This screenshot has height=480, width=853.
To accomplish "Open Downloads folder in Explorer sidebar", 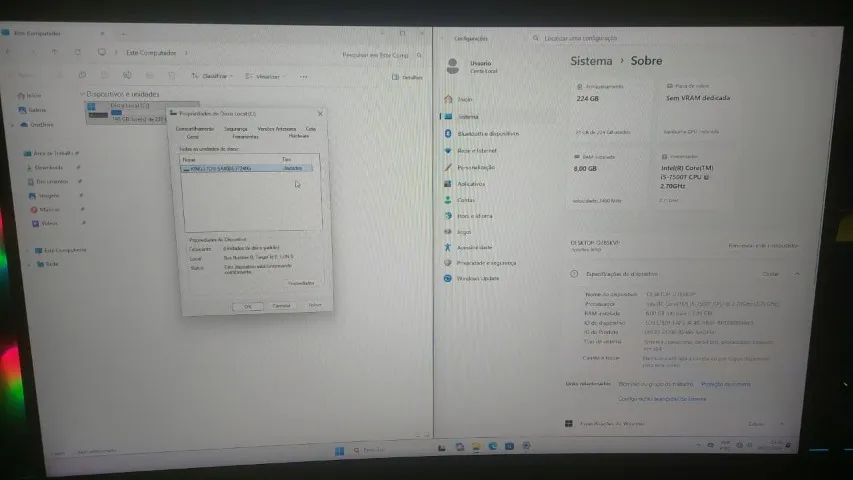I will (x=45, y=168).
